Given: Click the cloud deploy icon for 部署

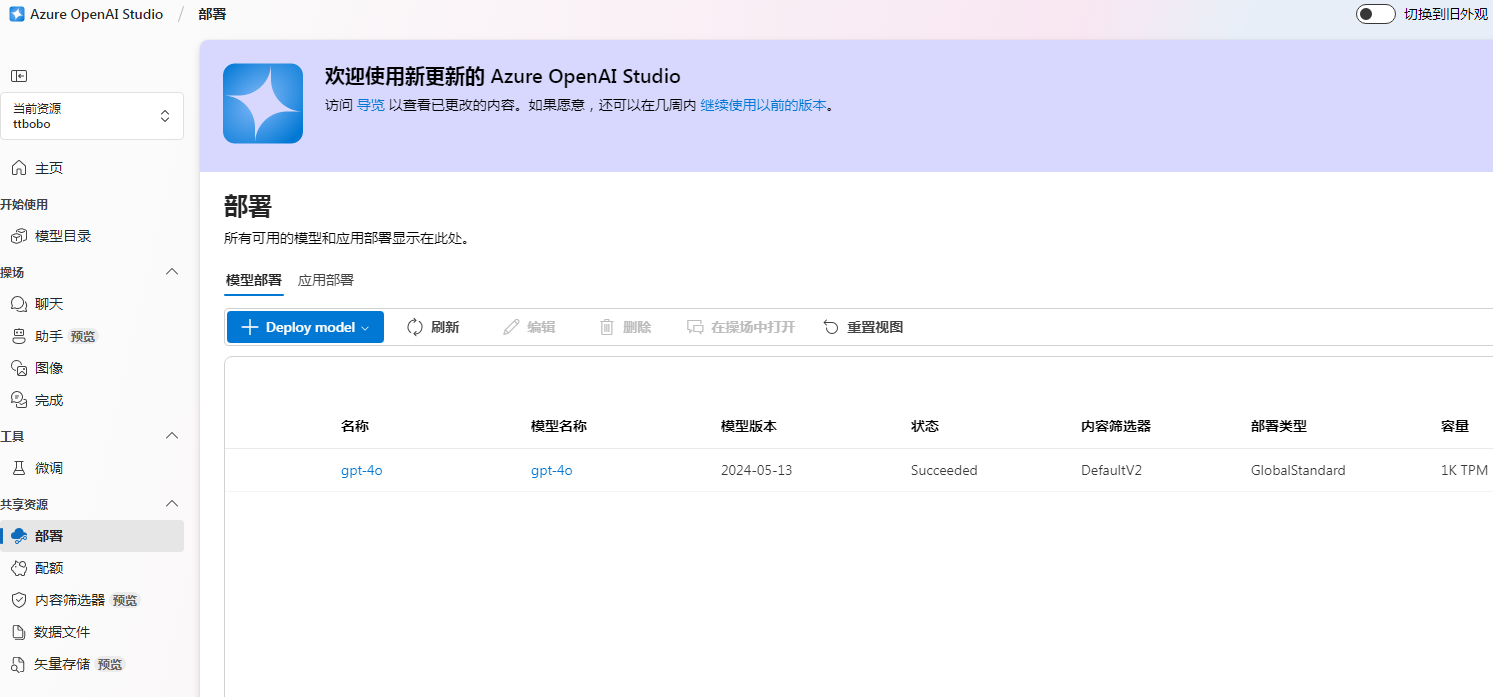Looking at the screenshot, I should (19, 536).
